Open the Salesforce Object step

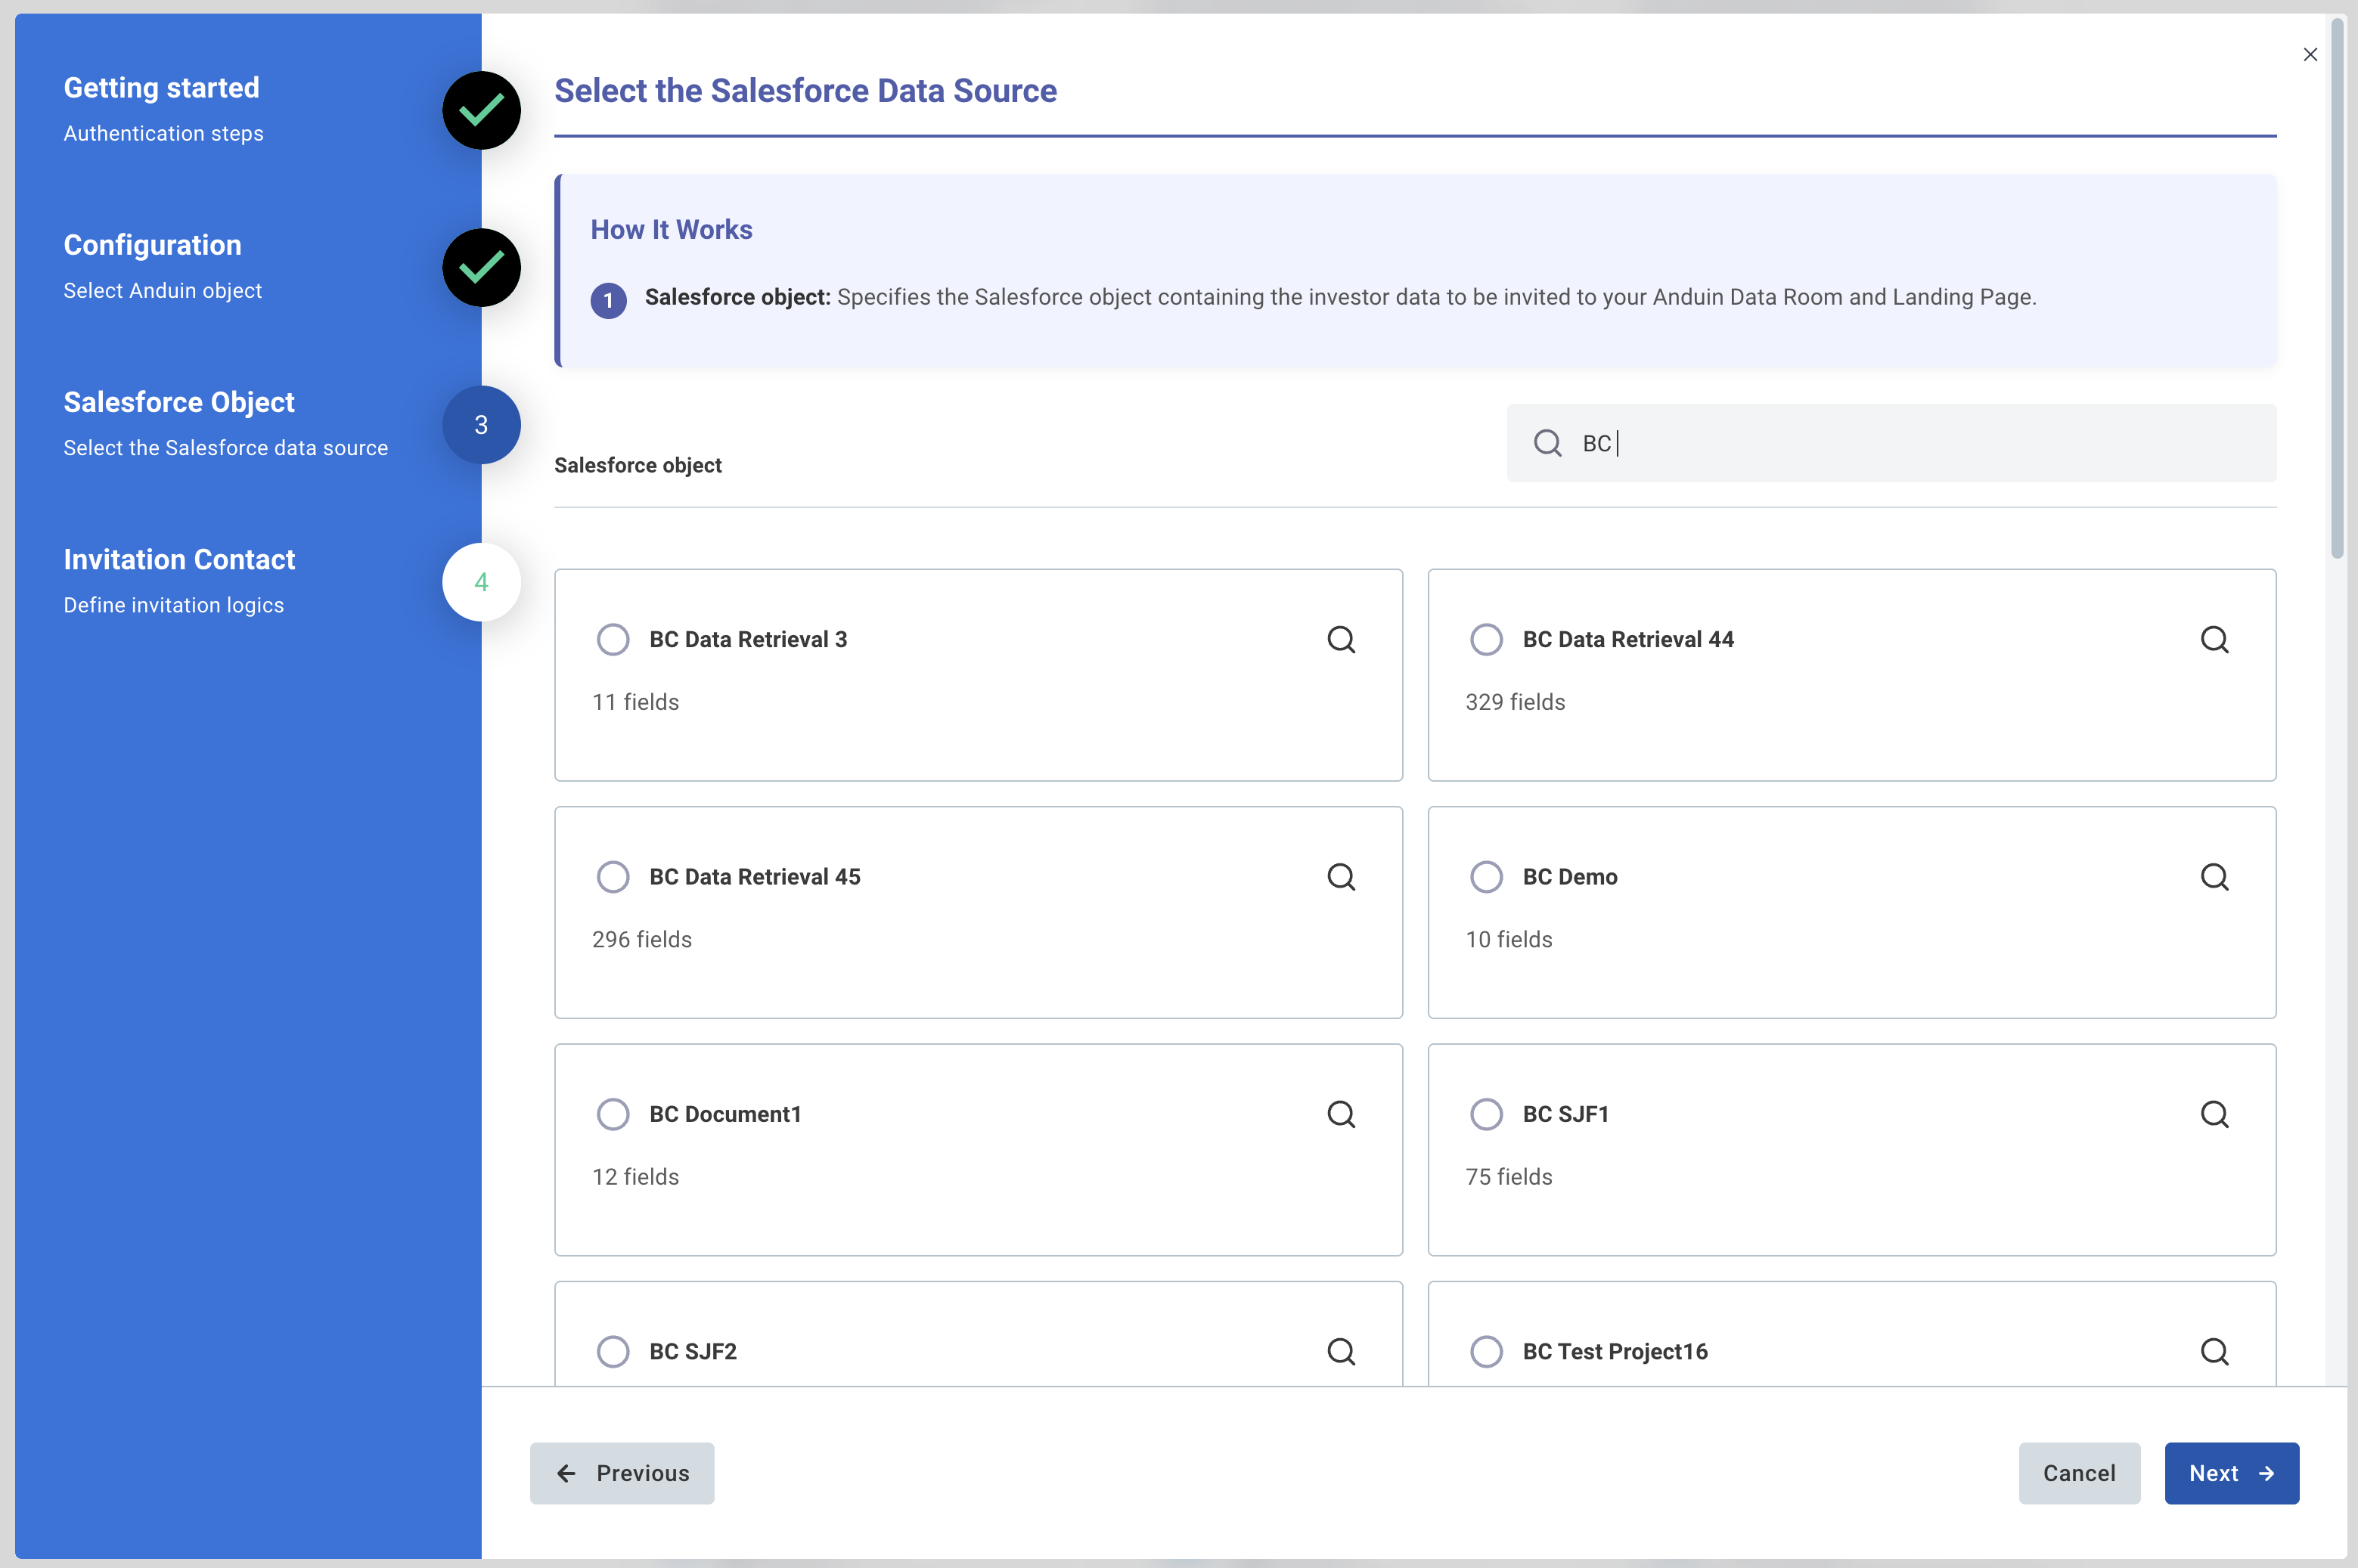(x=179, y=402)
